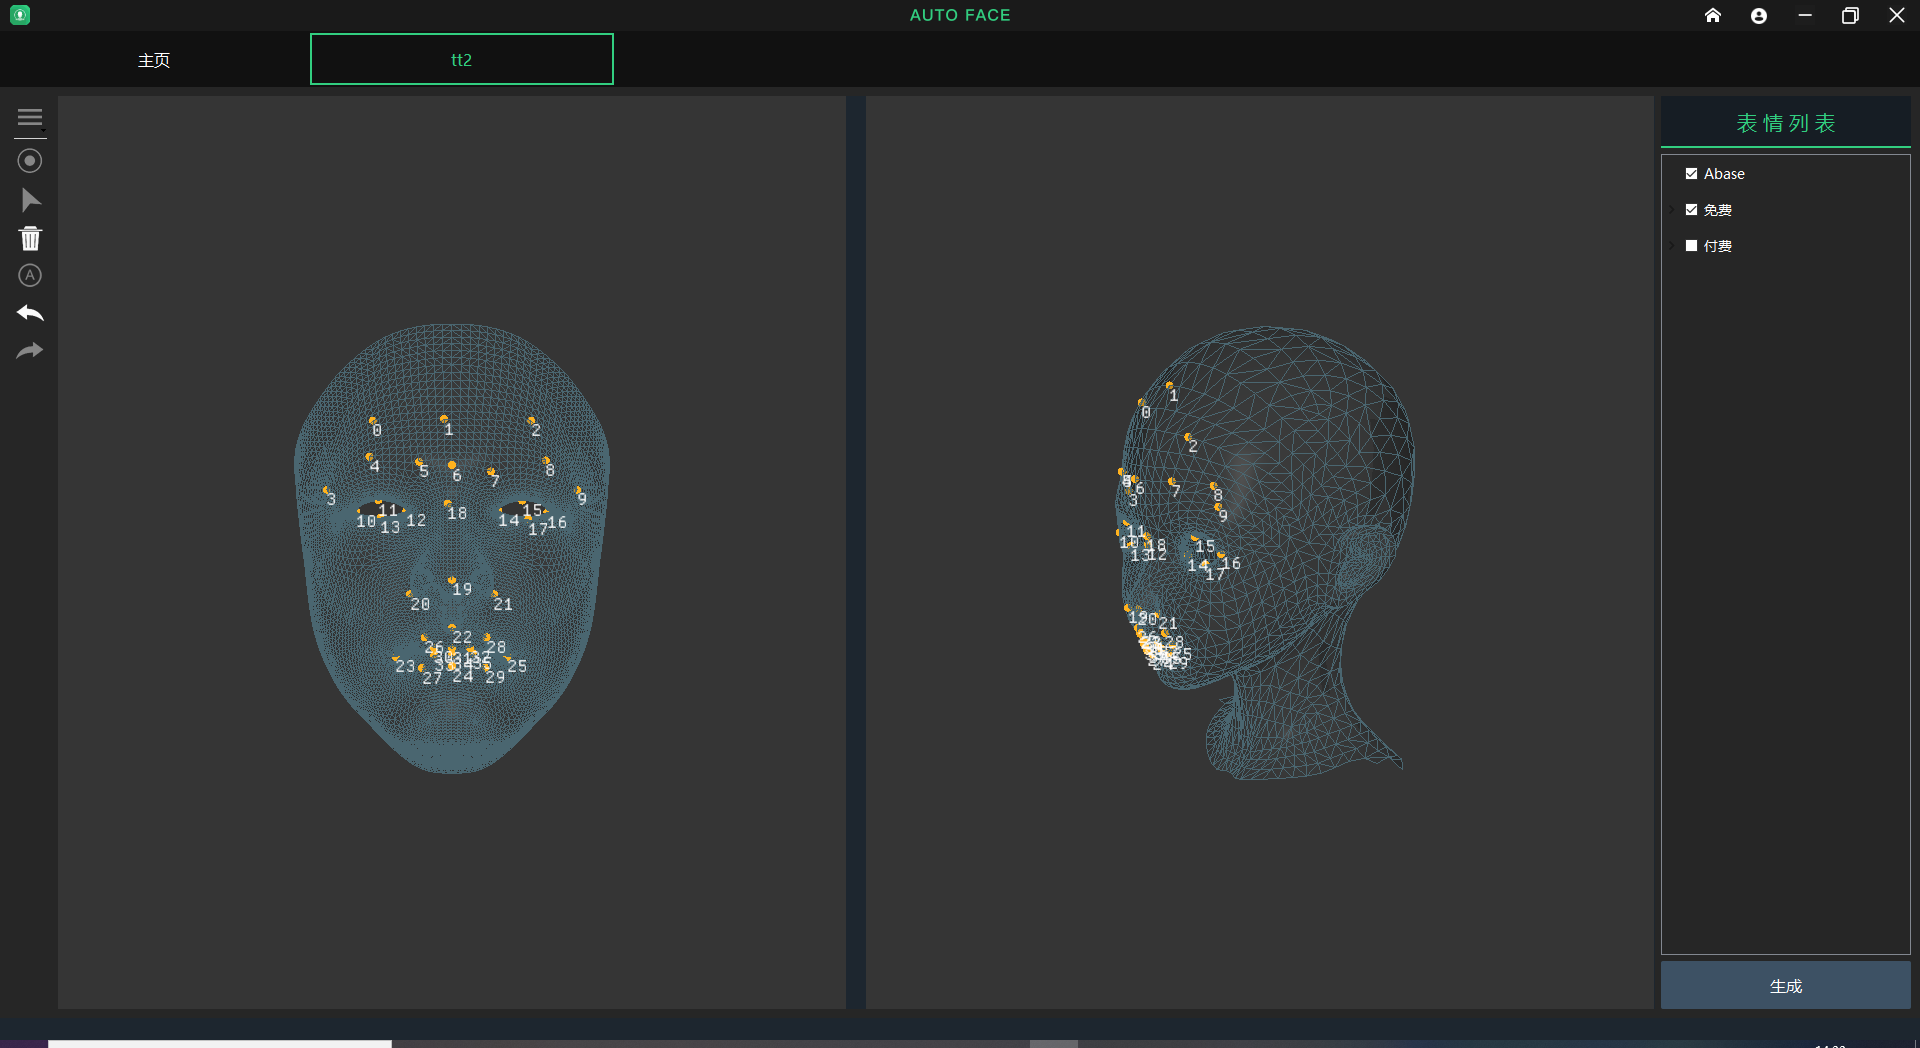Viewport: 1920px width, 1048px height.
Task: Click the 生成 generate button
Action: coord(1784,985)
